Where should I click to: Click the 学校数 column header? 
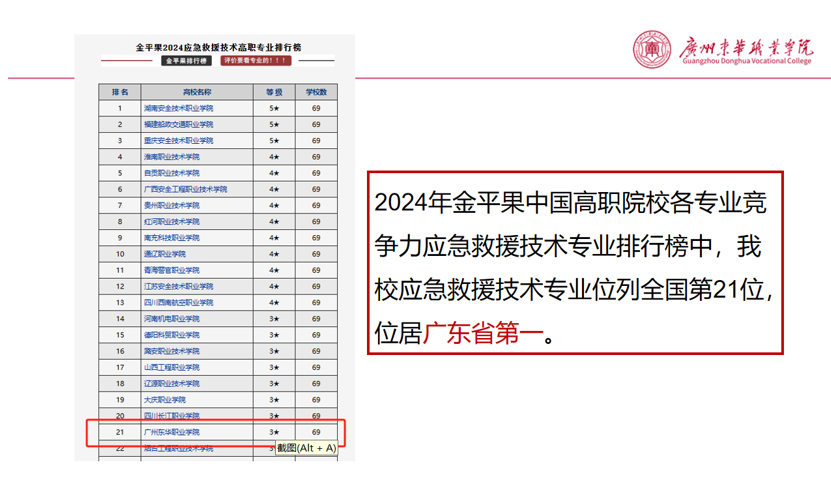(x=316, y=92)
